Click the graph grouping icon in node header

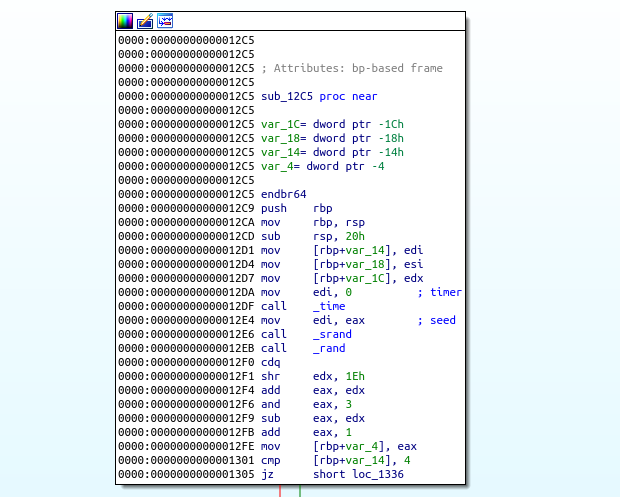point(165,20)
